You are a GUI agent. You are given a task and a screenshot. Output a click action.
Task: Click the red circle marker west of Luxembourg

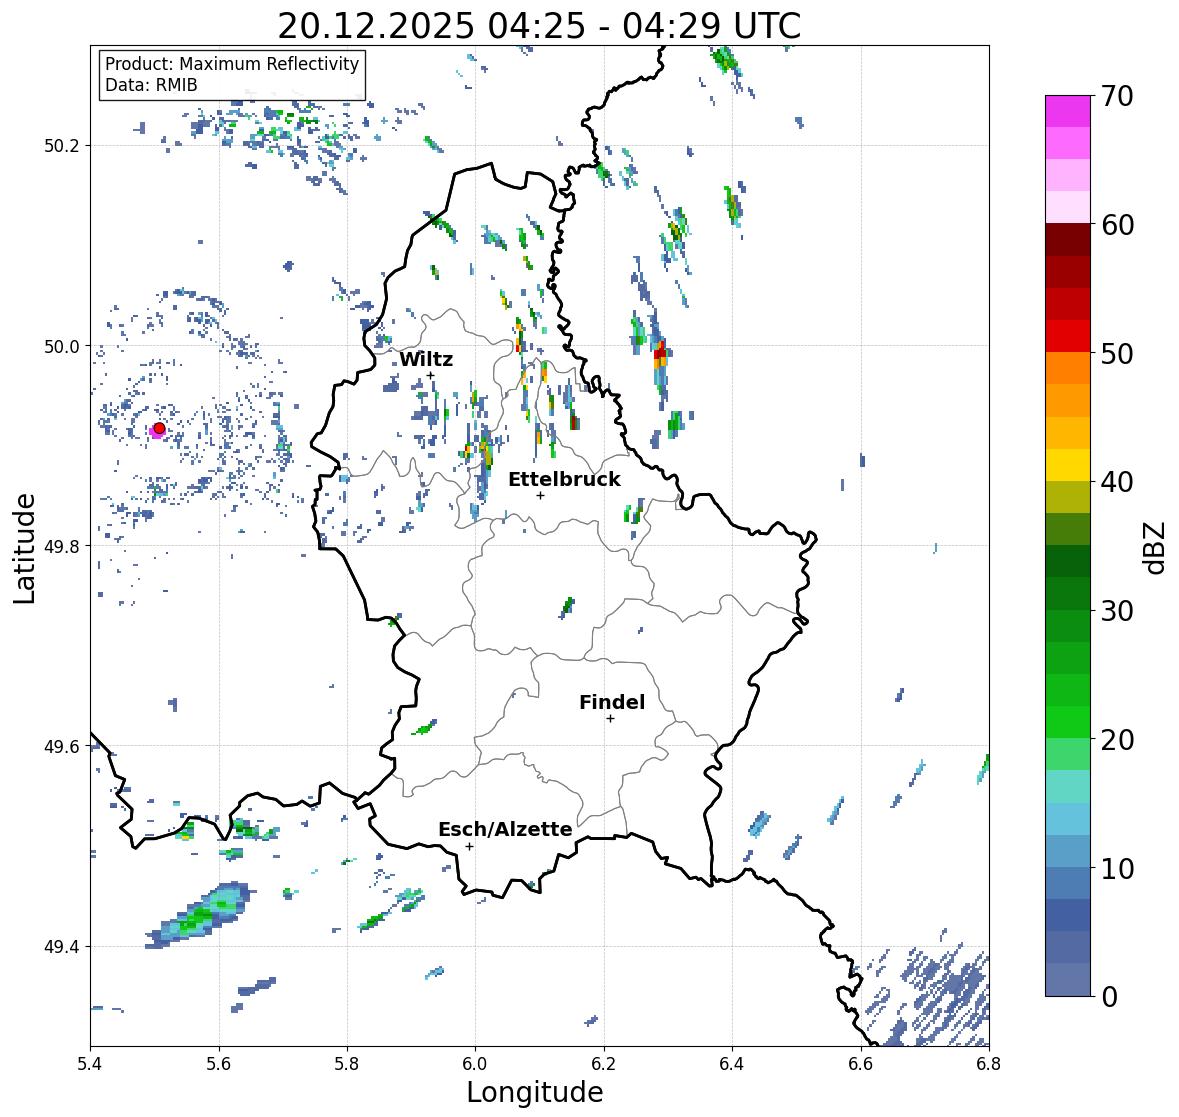(159, 428)
